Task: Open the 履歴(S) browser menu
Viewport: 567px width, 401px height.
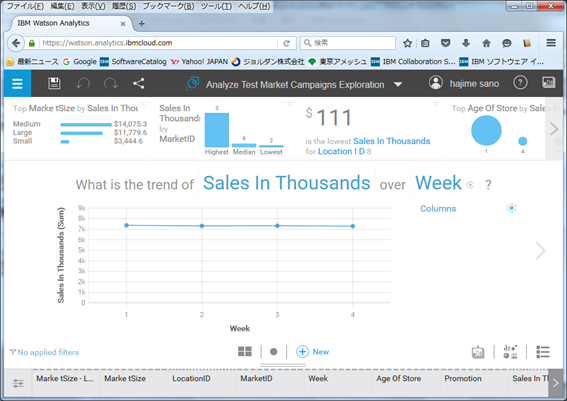Action: (x=124, y=6)
